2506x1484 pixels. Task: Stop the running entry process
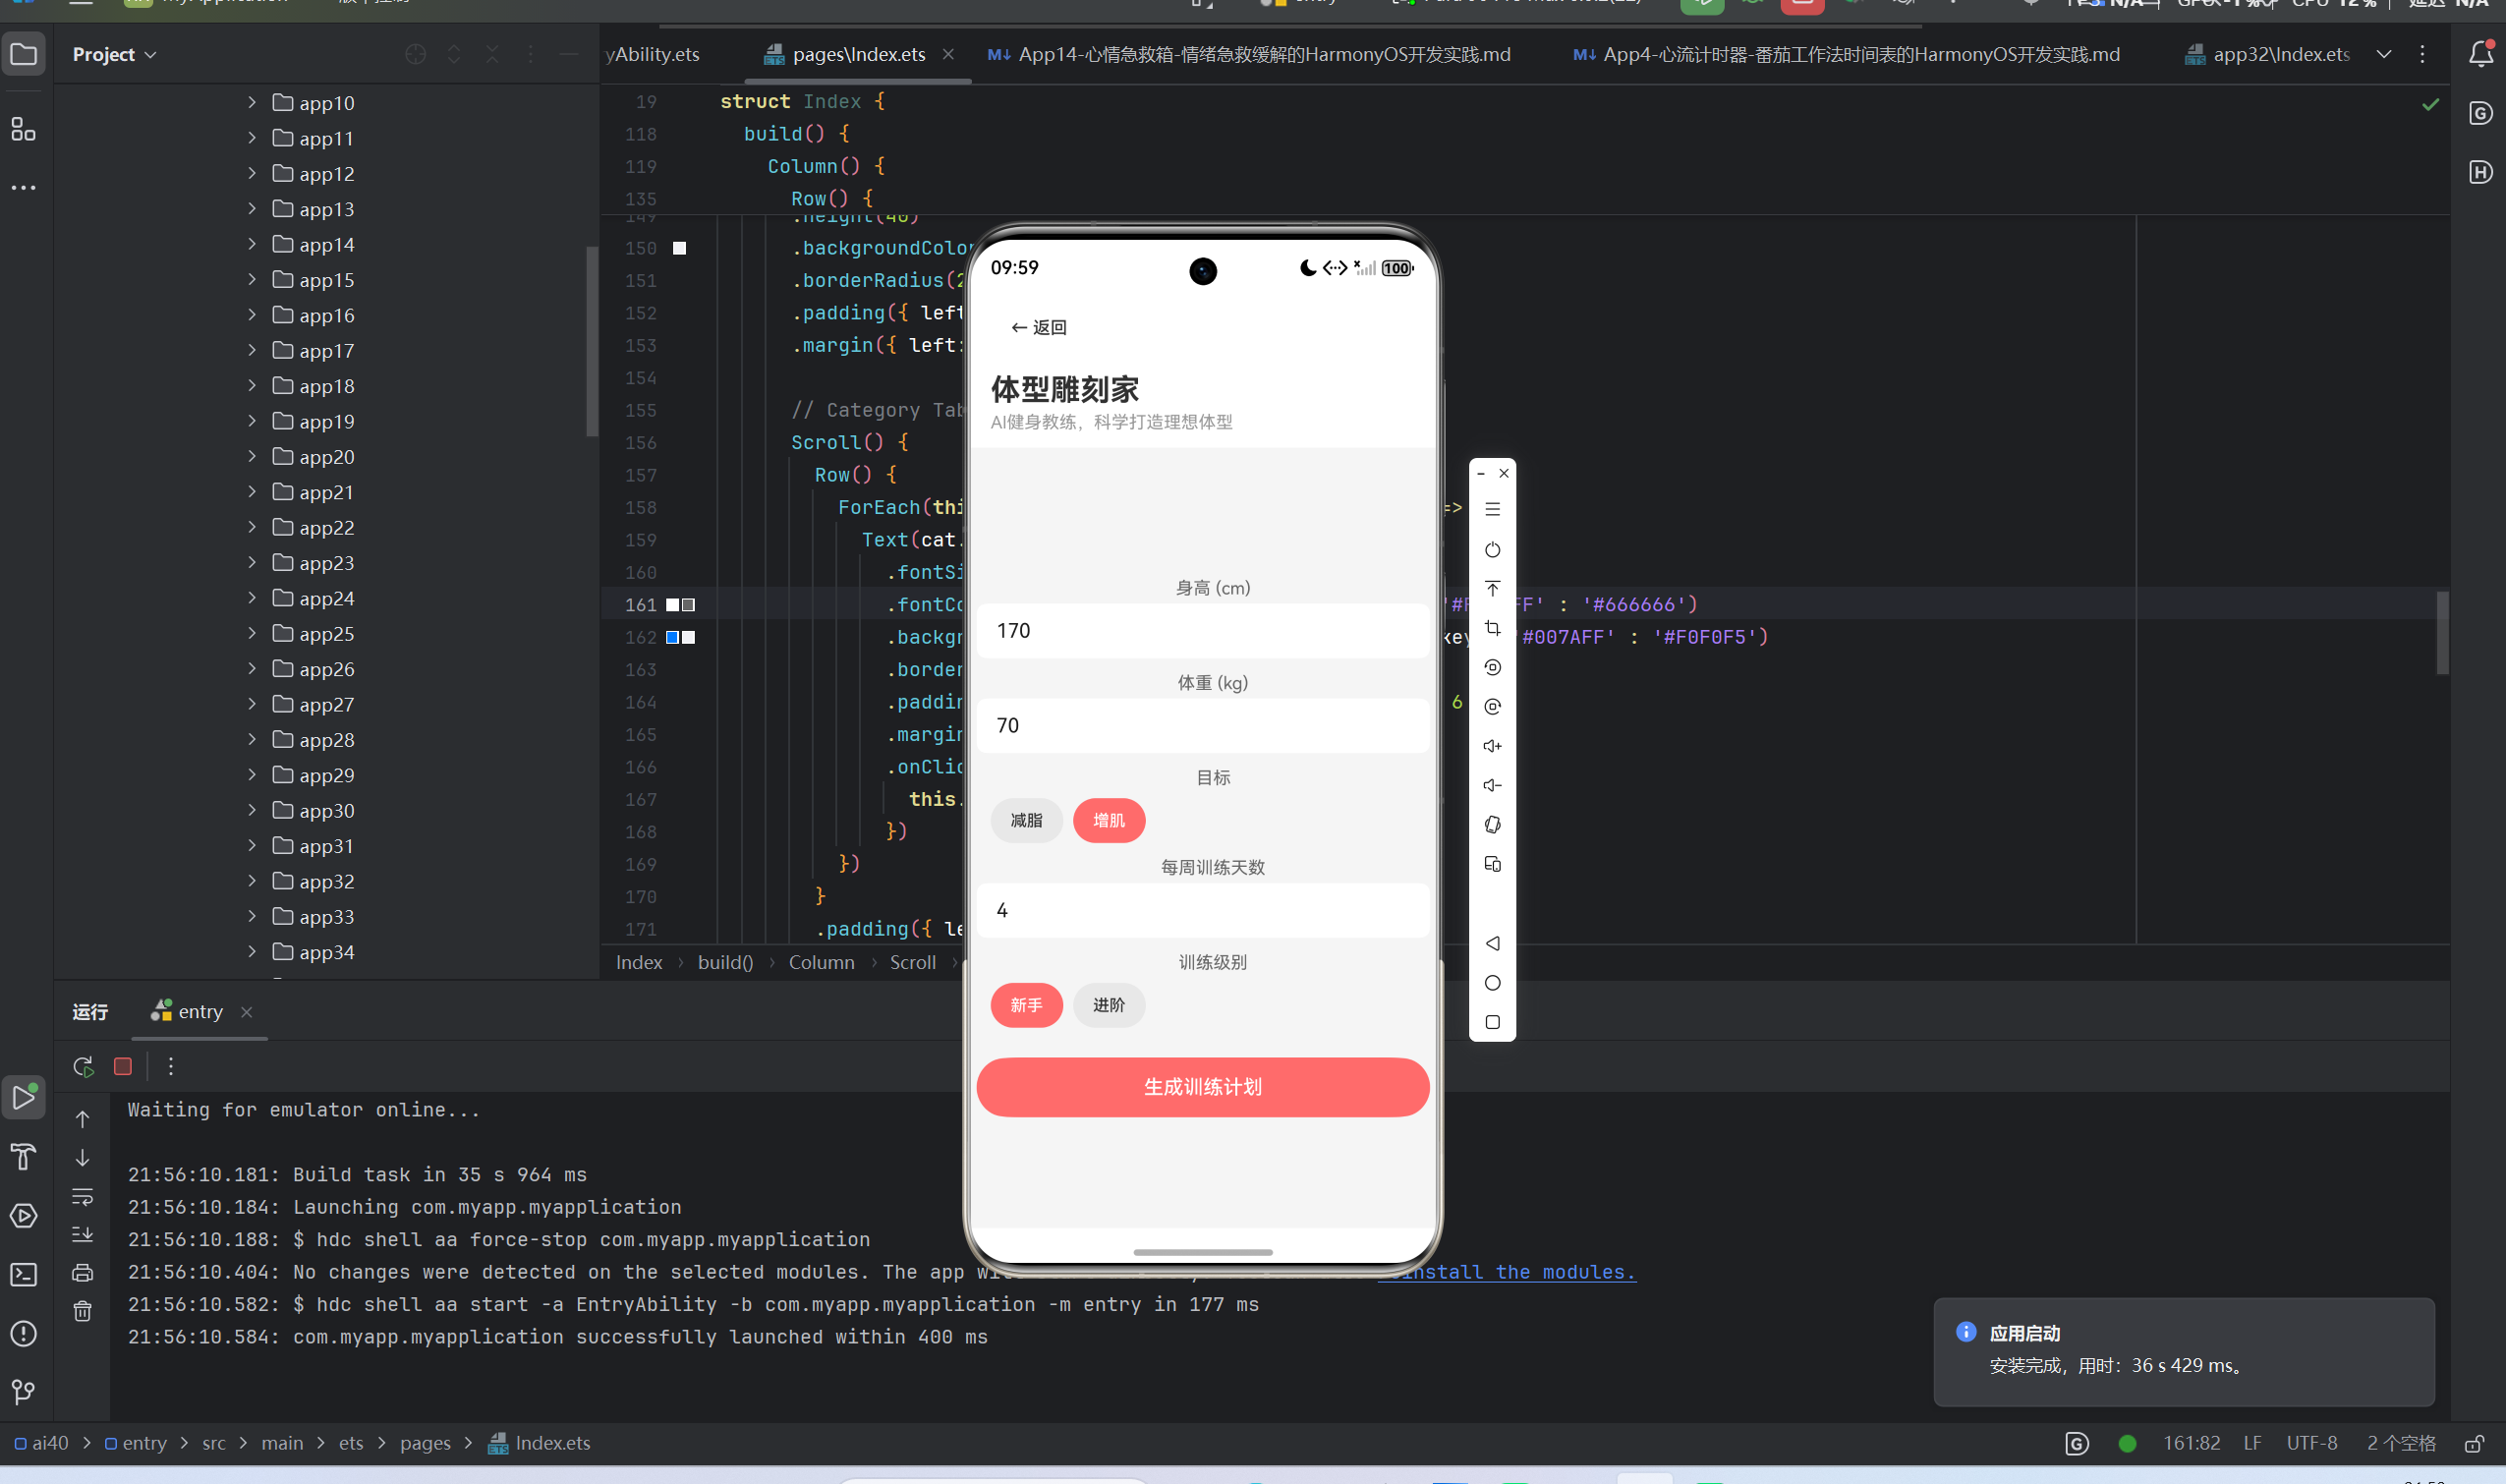(123, 1066)
